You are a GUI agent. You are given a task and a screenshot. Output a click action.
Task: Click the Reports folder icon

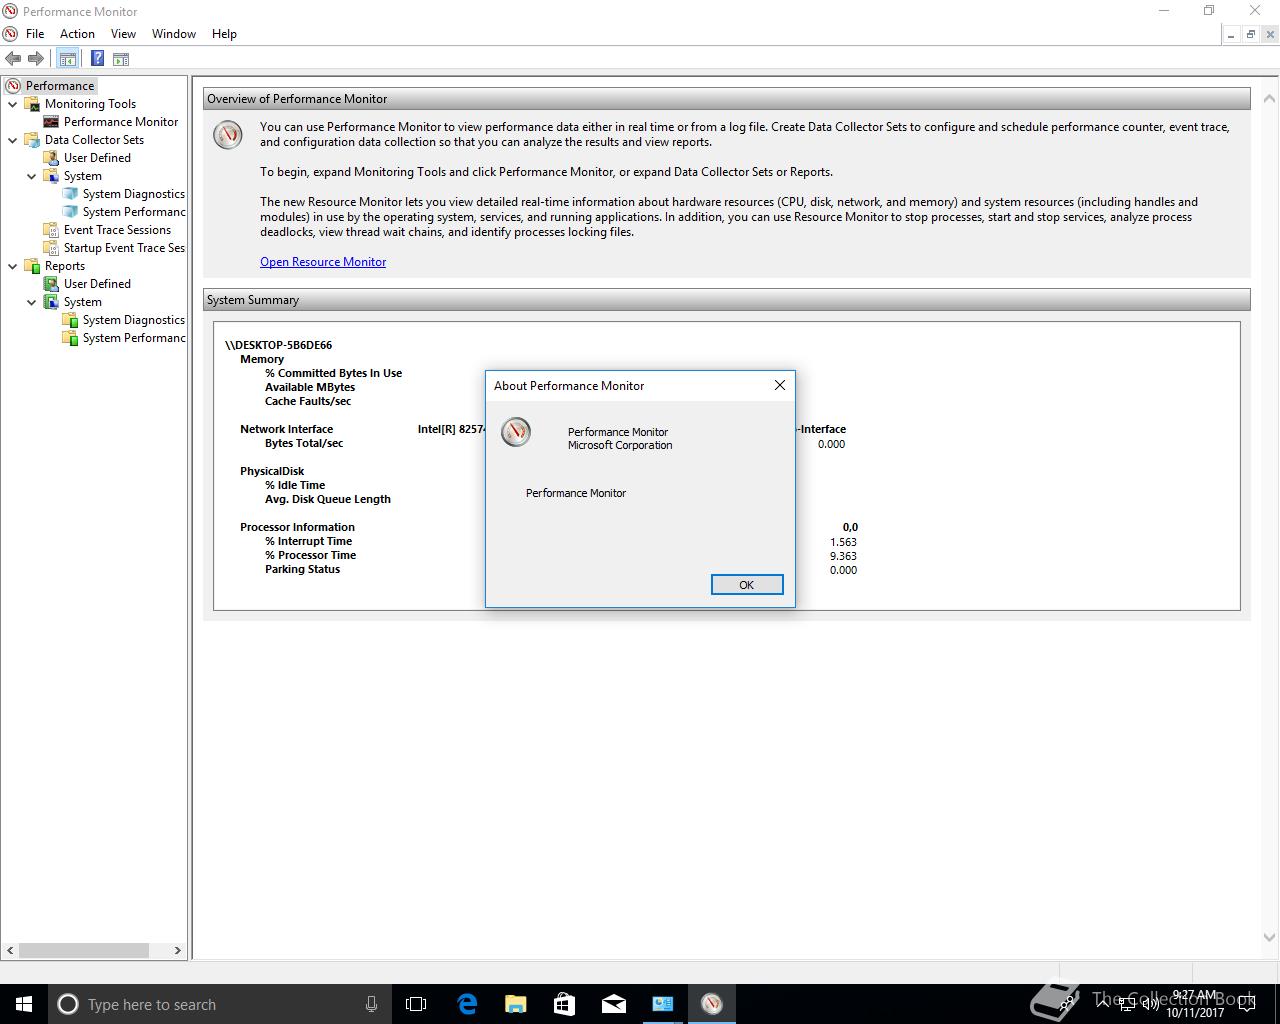pyautogui.click(x=32, y=266)
